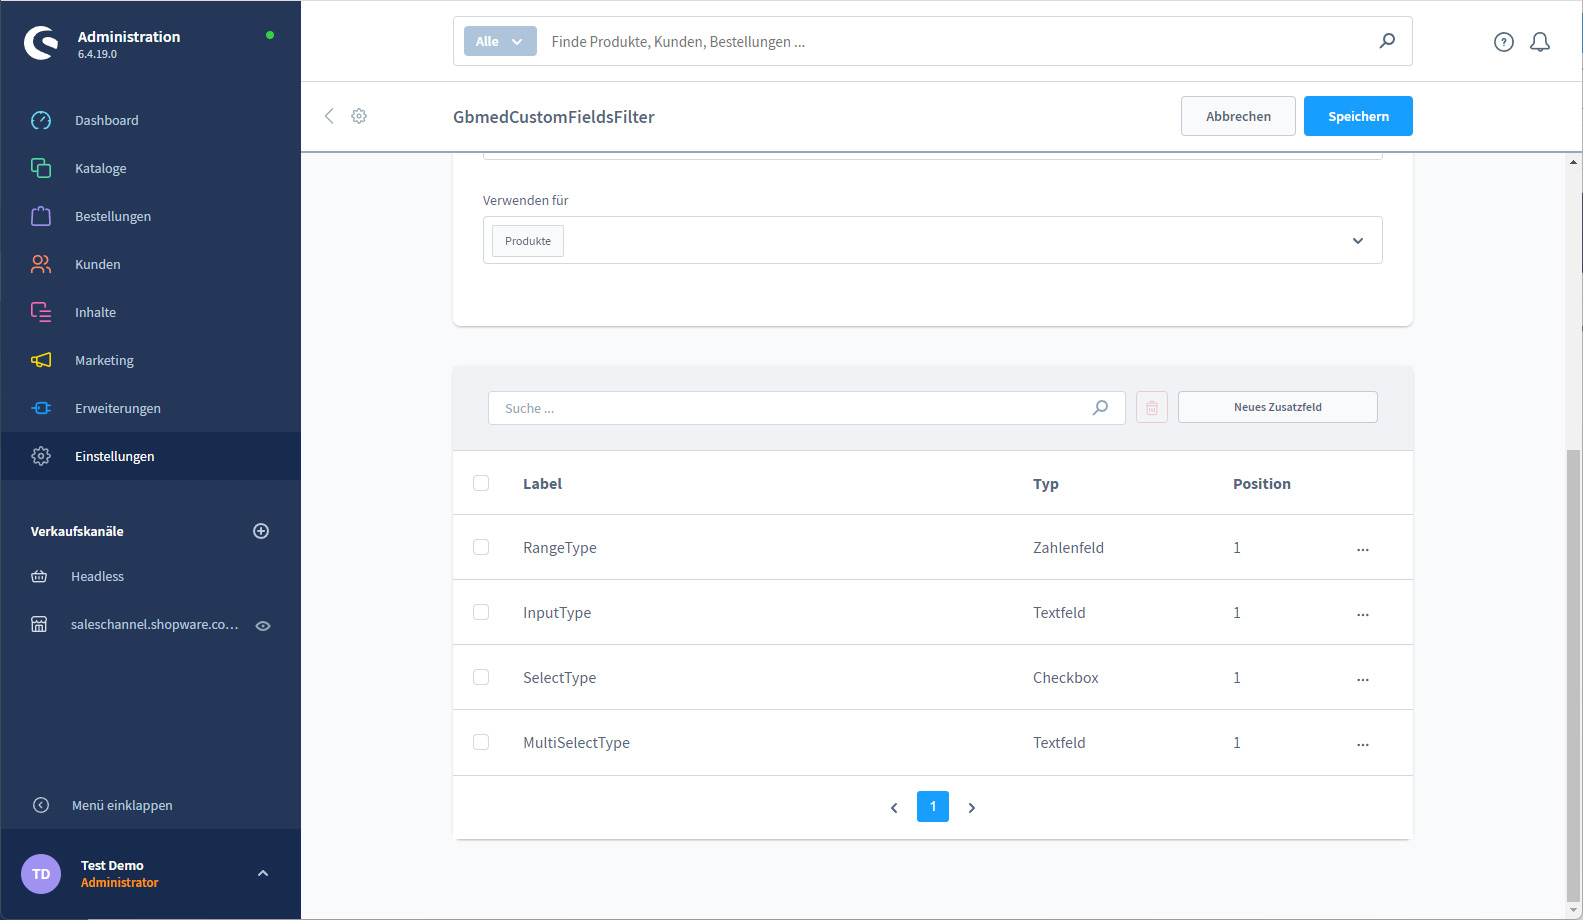Click the Kataloge icon

(41, 168)
